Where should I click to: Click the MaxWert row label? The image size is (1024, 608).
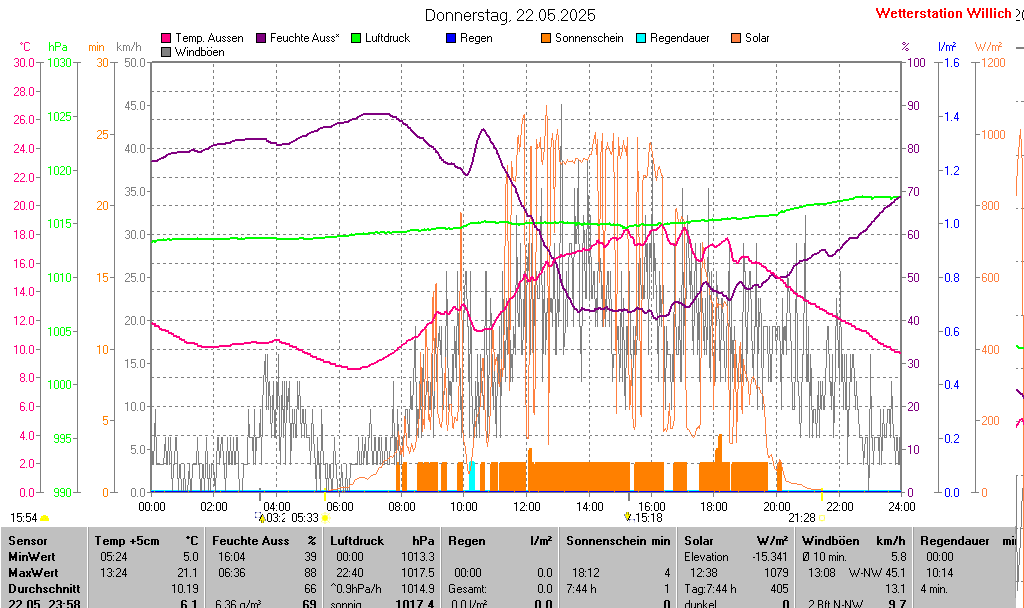32,573
